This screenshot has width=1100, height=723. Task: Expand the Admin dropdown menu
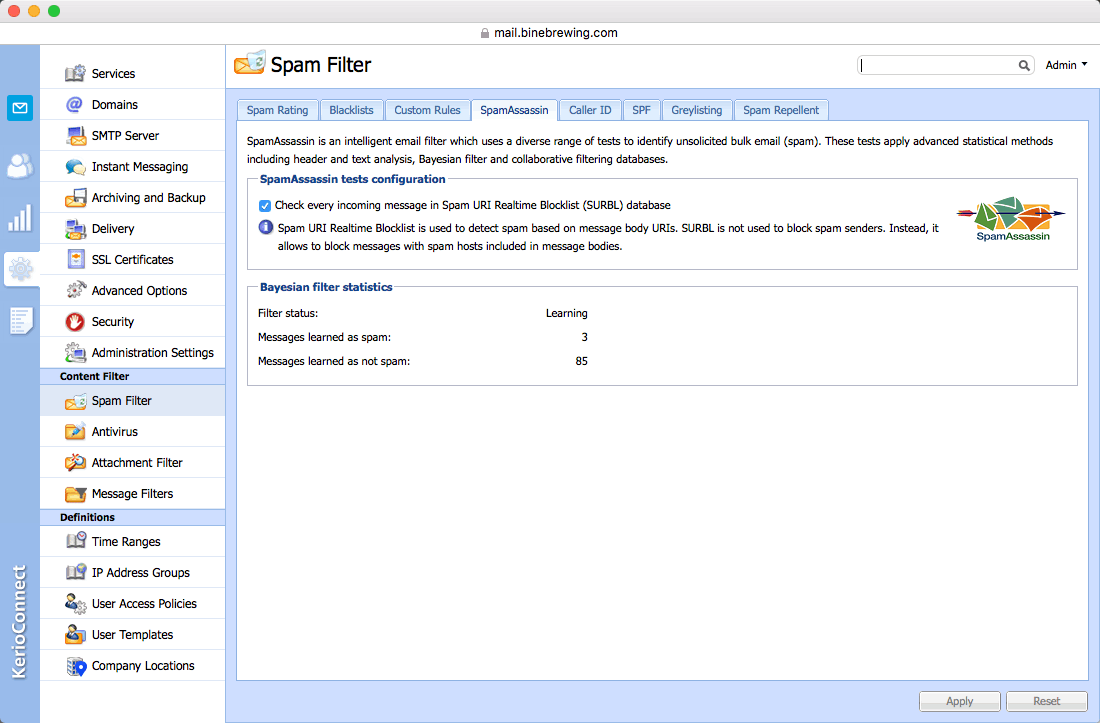click(x=1066, y=65)
